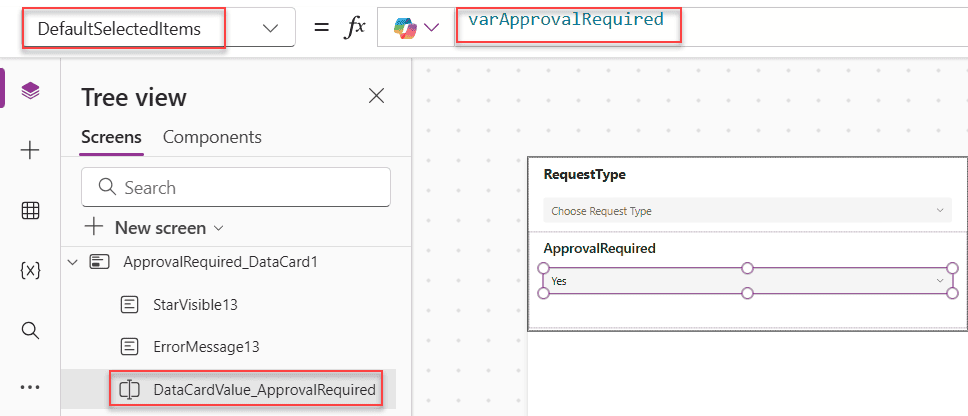The height and width of the screenshot is (416, 968).
Task: Open the Data table icon in sidebar
Action: click(x=30, y=211)
